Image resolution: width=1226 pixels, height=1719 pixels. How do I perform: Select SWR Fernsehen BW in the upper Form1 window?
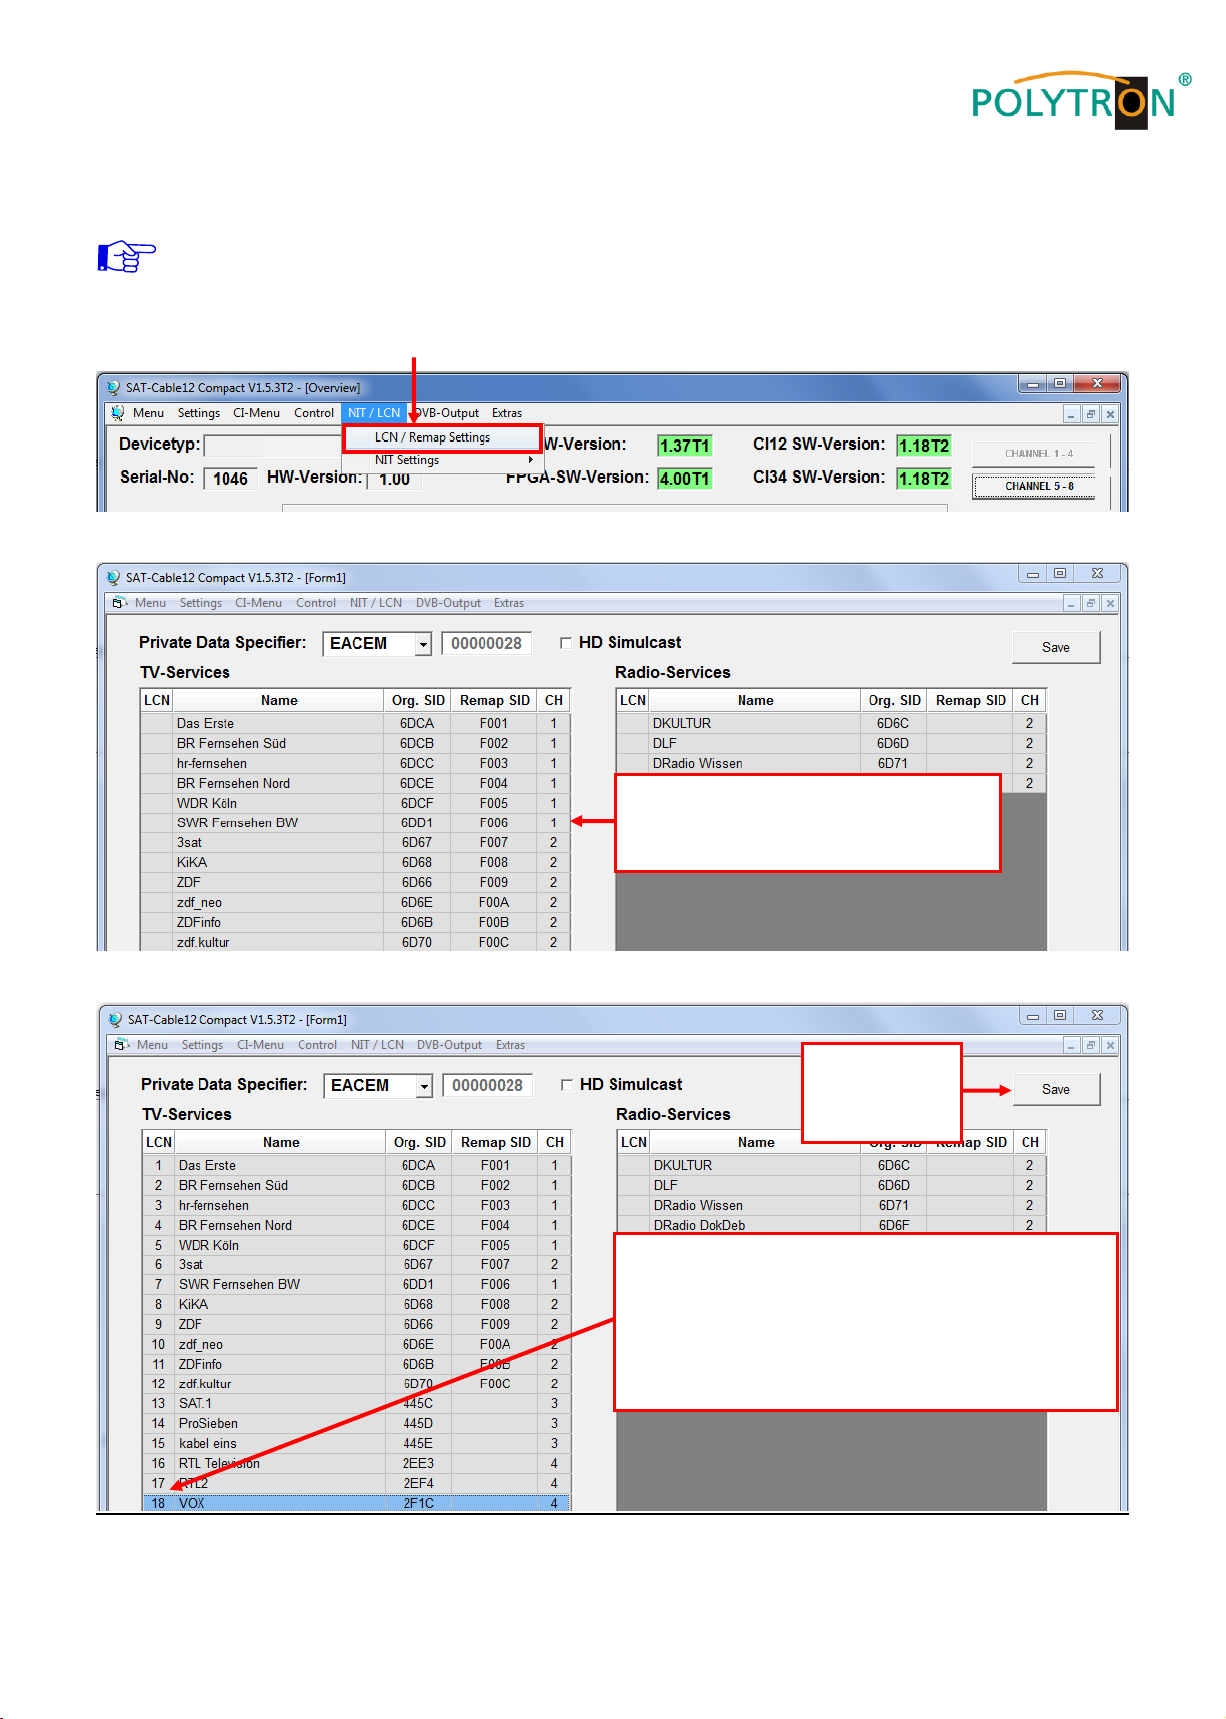(x=355, y=823)
